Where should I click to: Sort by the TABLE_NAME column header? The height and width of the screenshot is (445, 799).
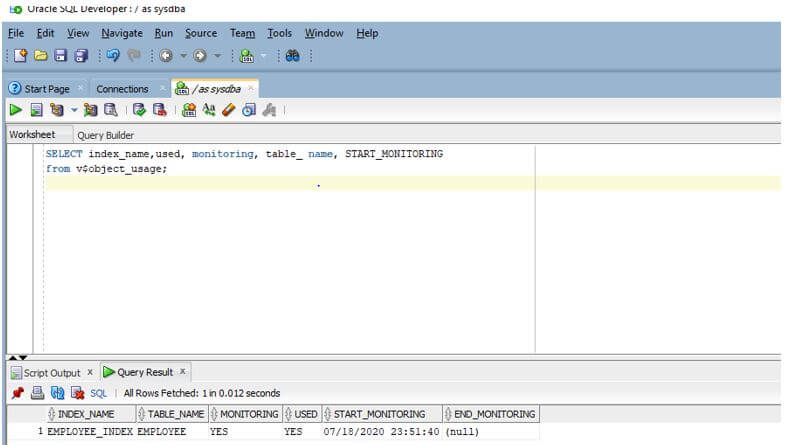click(172, 414)
